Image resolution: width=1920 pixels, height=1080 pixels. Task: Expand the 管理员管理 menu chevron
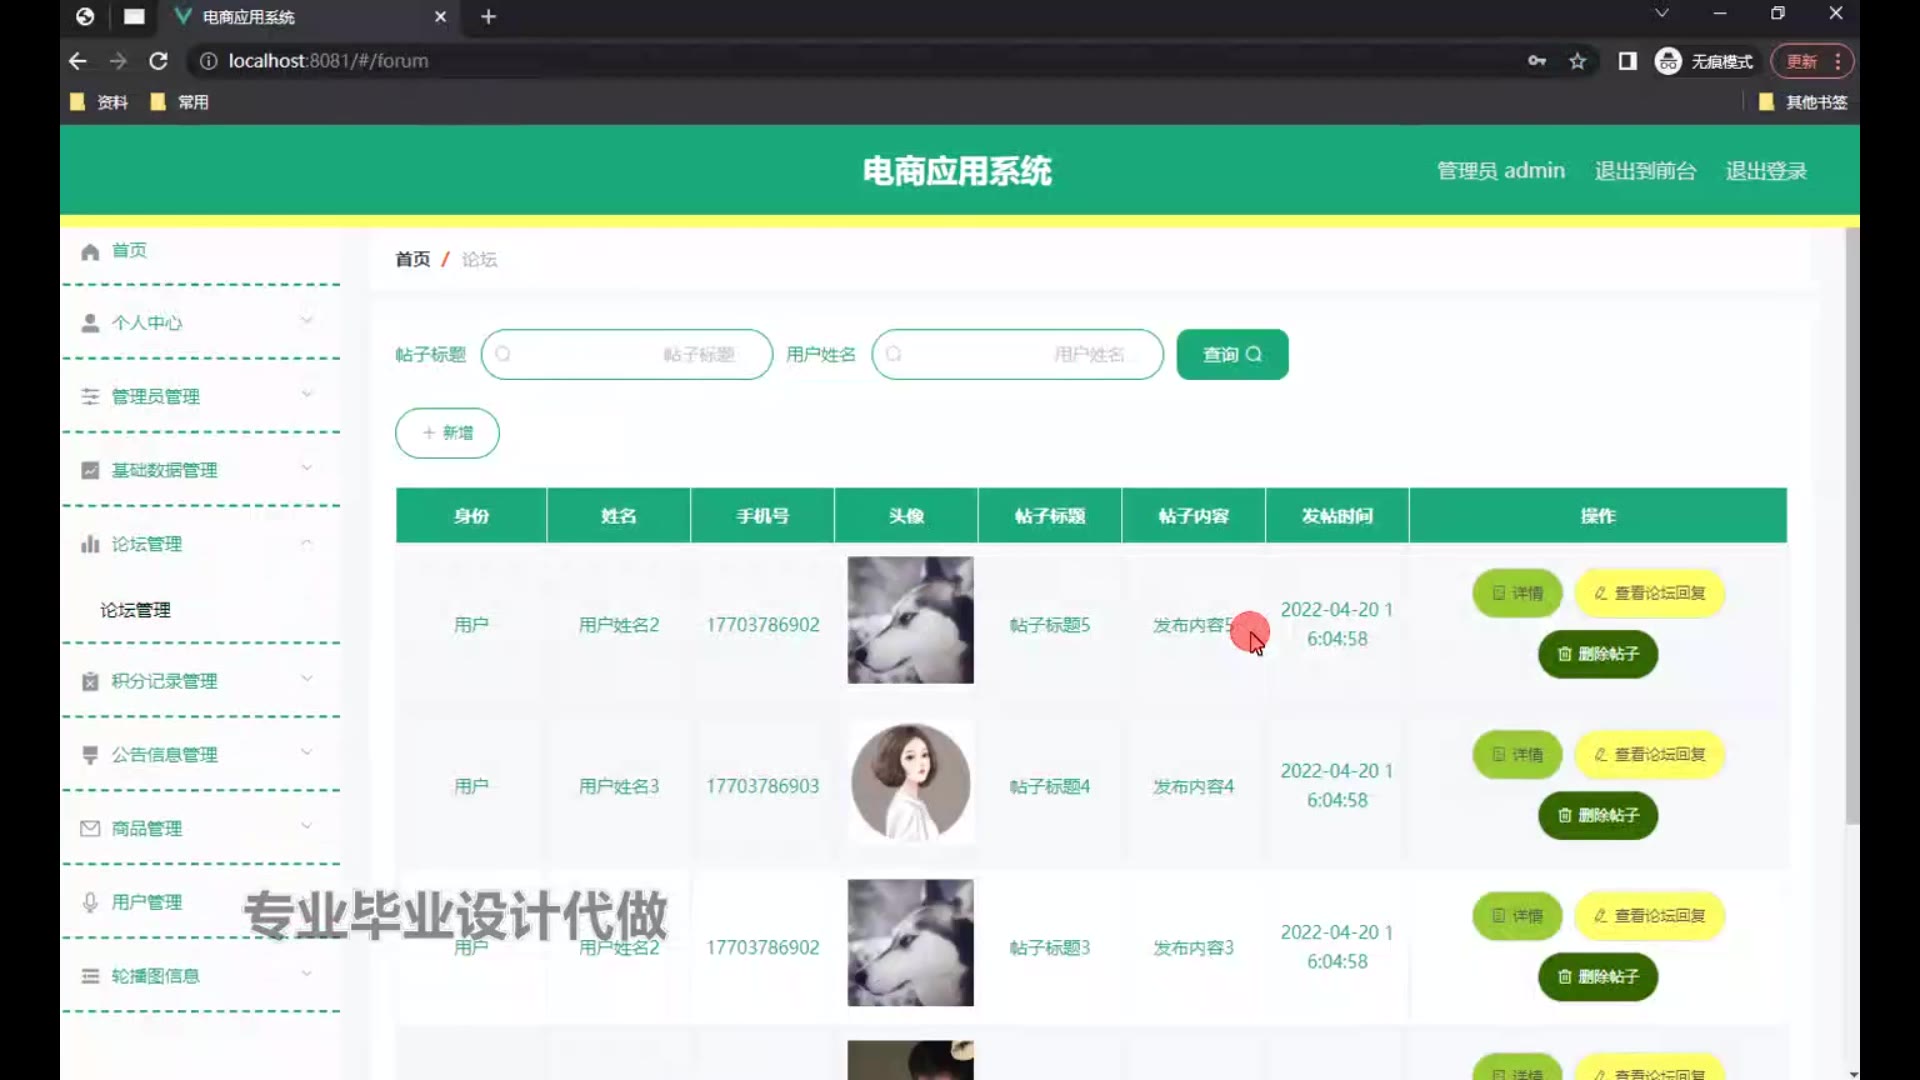307,395
